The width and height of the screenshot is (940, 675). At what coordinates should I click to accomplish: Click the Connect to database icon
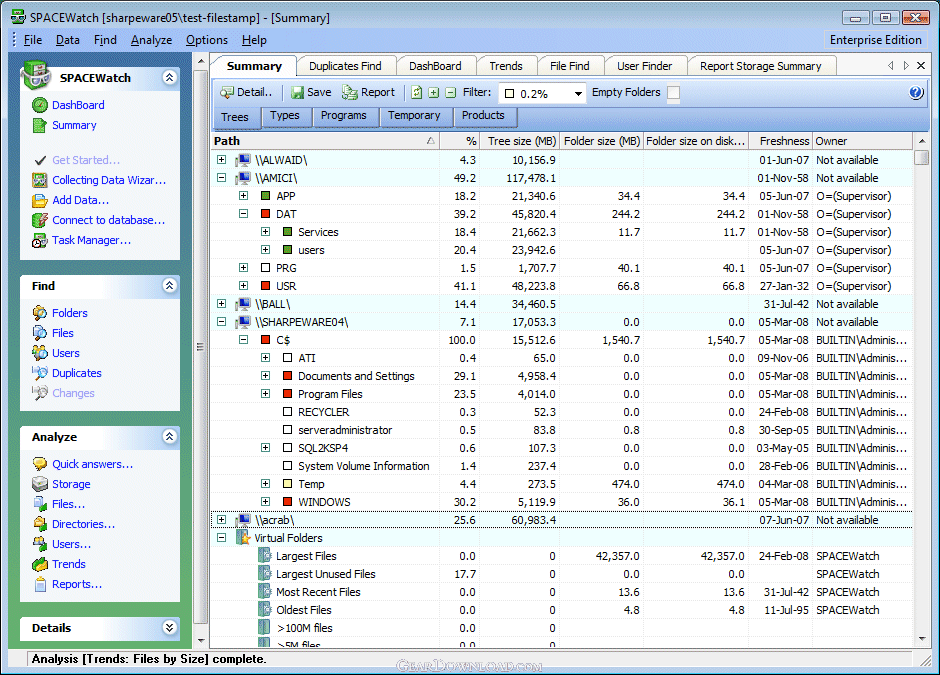40,221
